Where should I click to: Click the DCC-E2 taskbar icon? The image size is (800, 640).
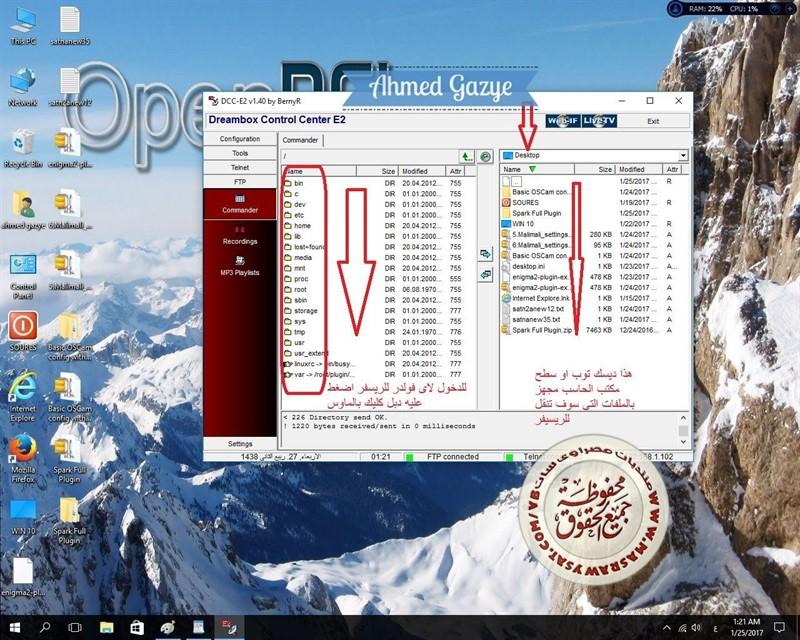click(228, 627)
